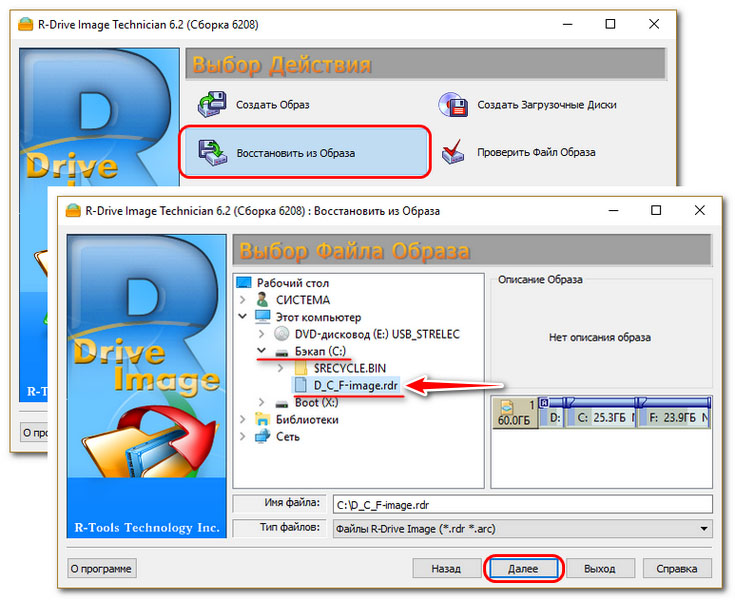Image resolution: width=735 pixels, height=600 pixels.
Task: Expand the DVD-дисковод (E:) node
Action: click(x=262, y=334)
